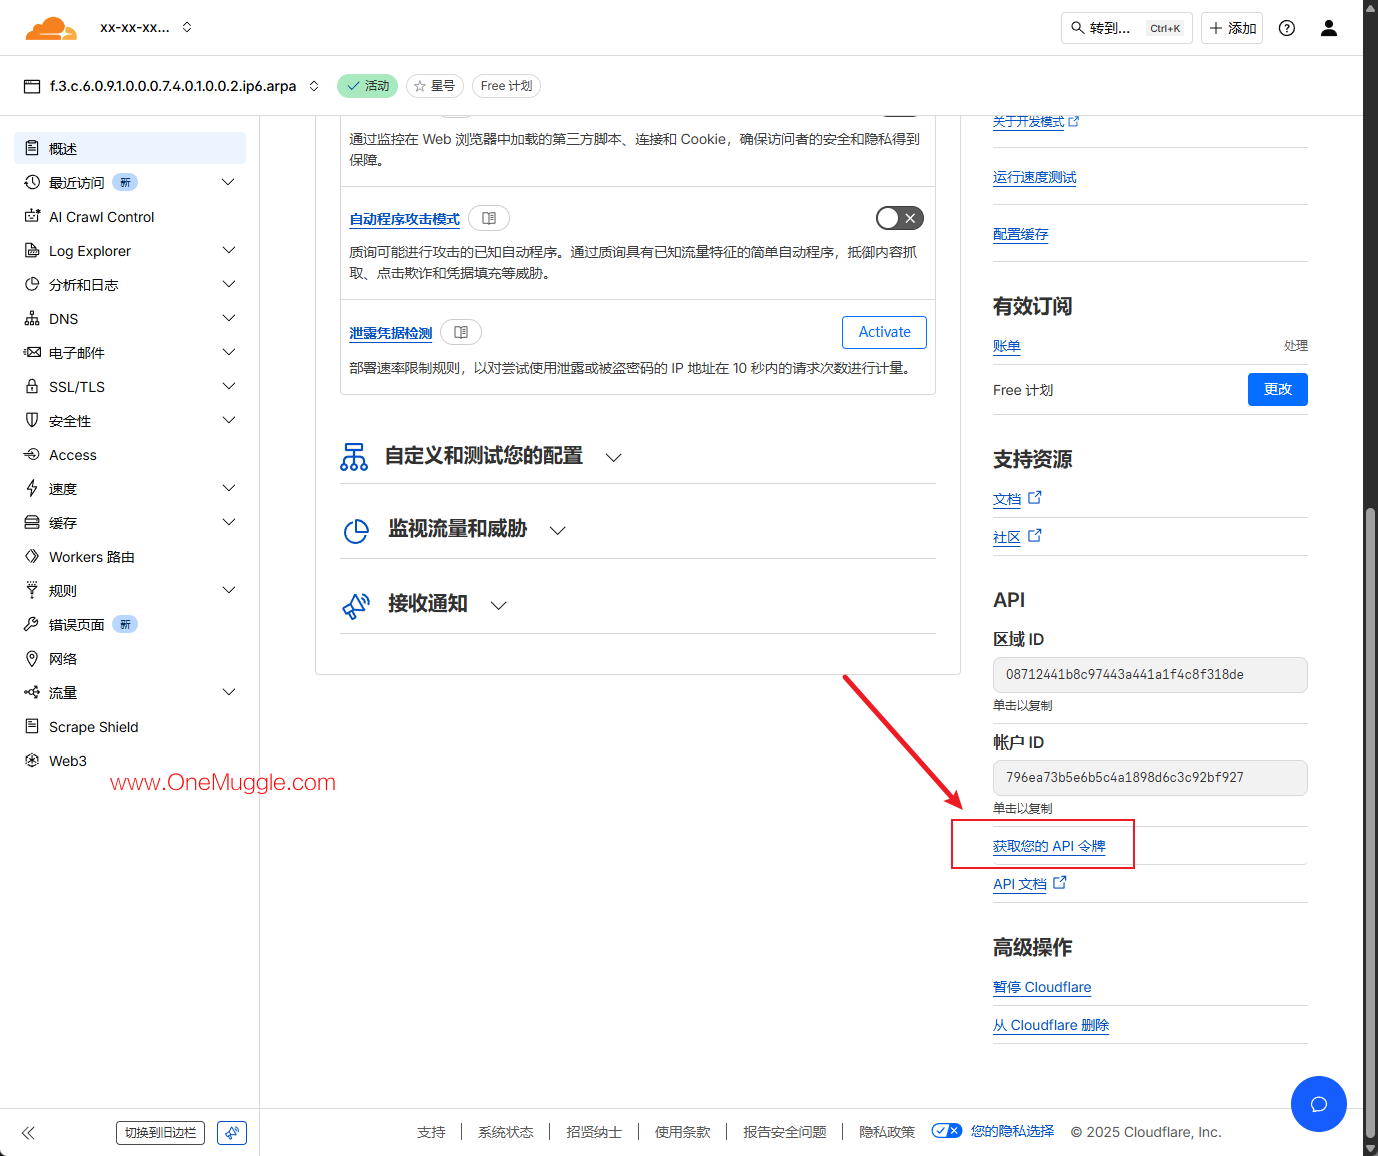This screenshot has width=1378, height=1156.
Task: Click the megaphone feedback icon in sidebar footer
Action: coord(232,1133)
